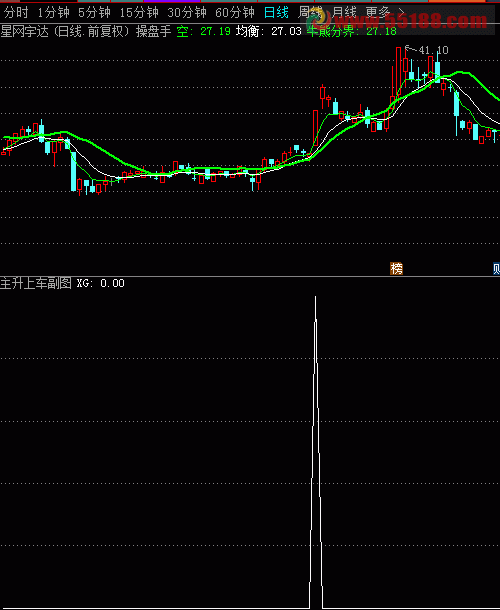500x610 pixels.
Task: Select the 30分钟 period tab
Action: [187, 13]
